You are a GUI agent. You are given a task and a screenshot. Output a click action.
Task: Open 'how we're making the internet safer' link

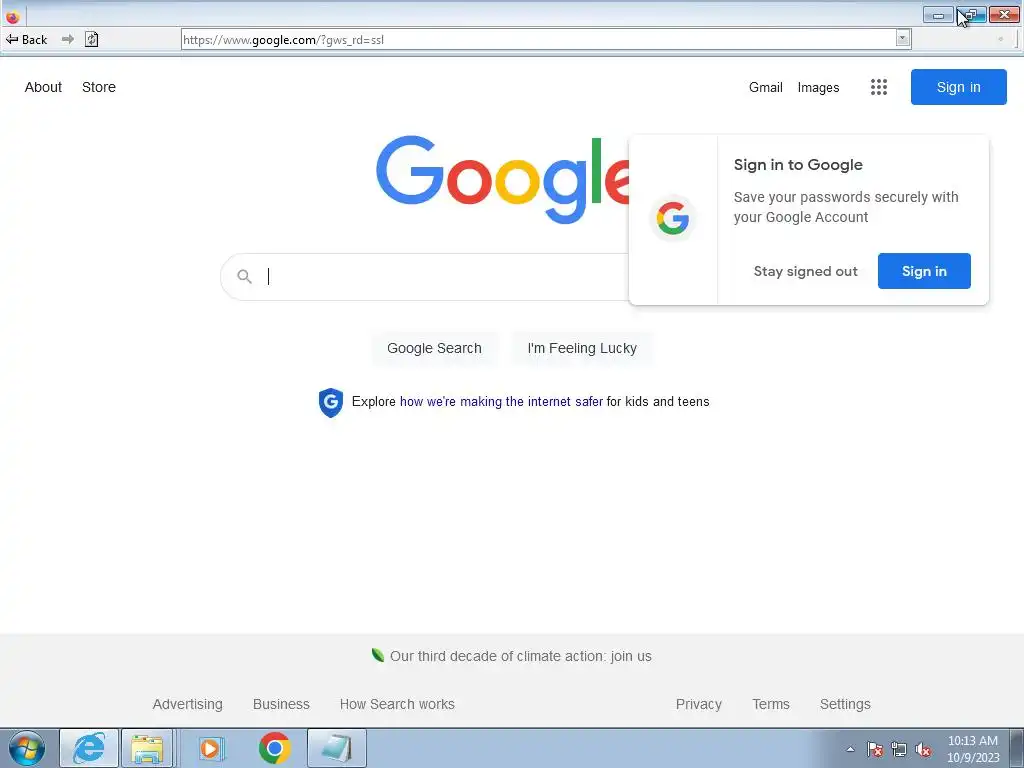click(x=501, y=402)
